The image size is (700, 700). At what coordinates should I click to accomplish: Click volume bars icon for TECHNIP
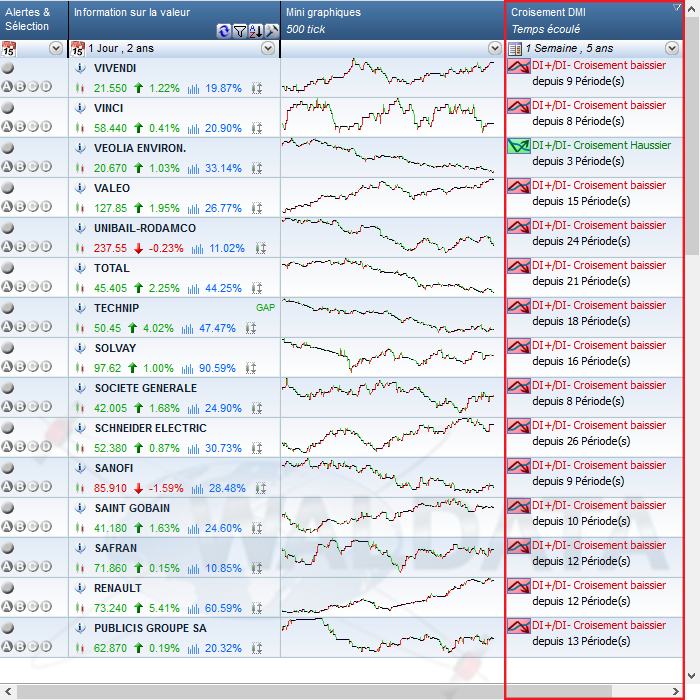click(188, 329)
